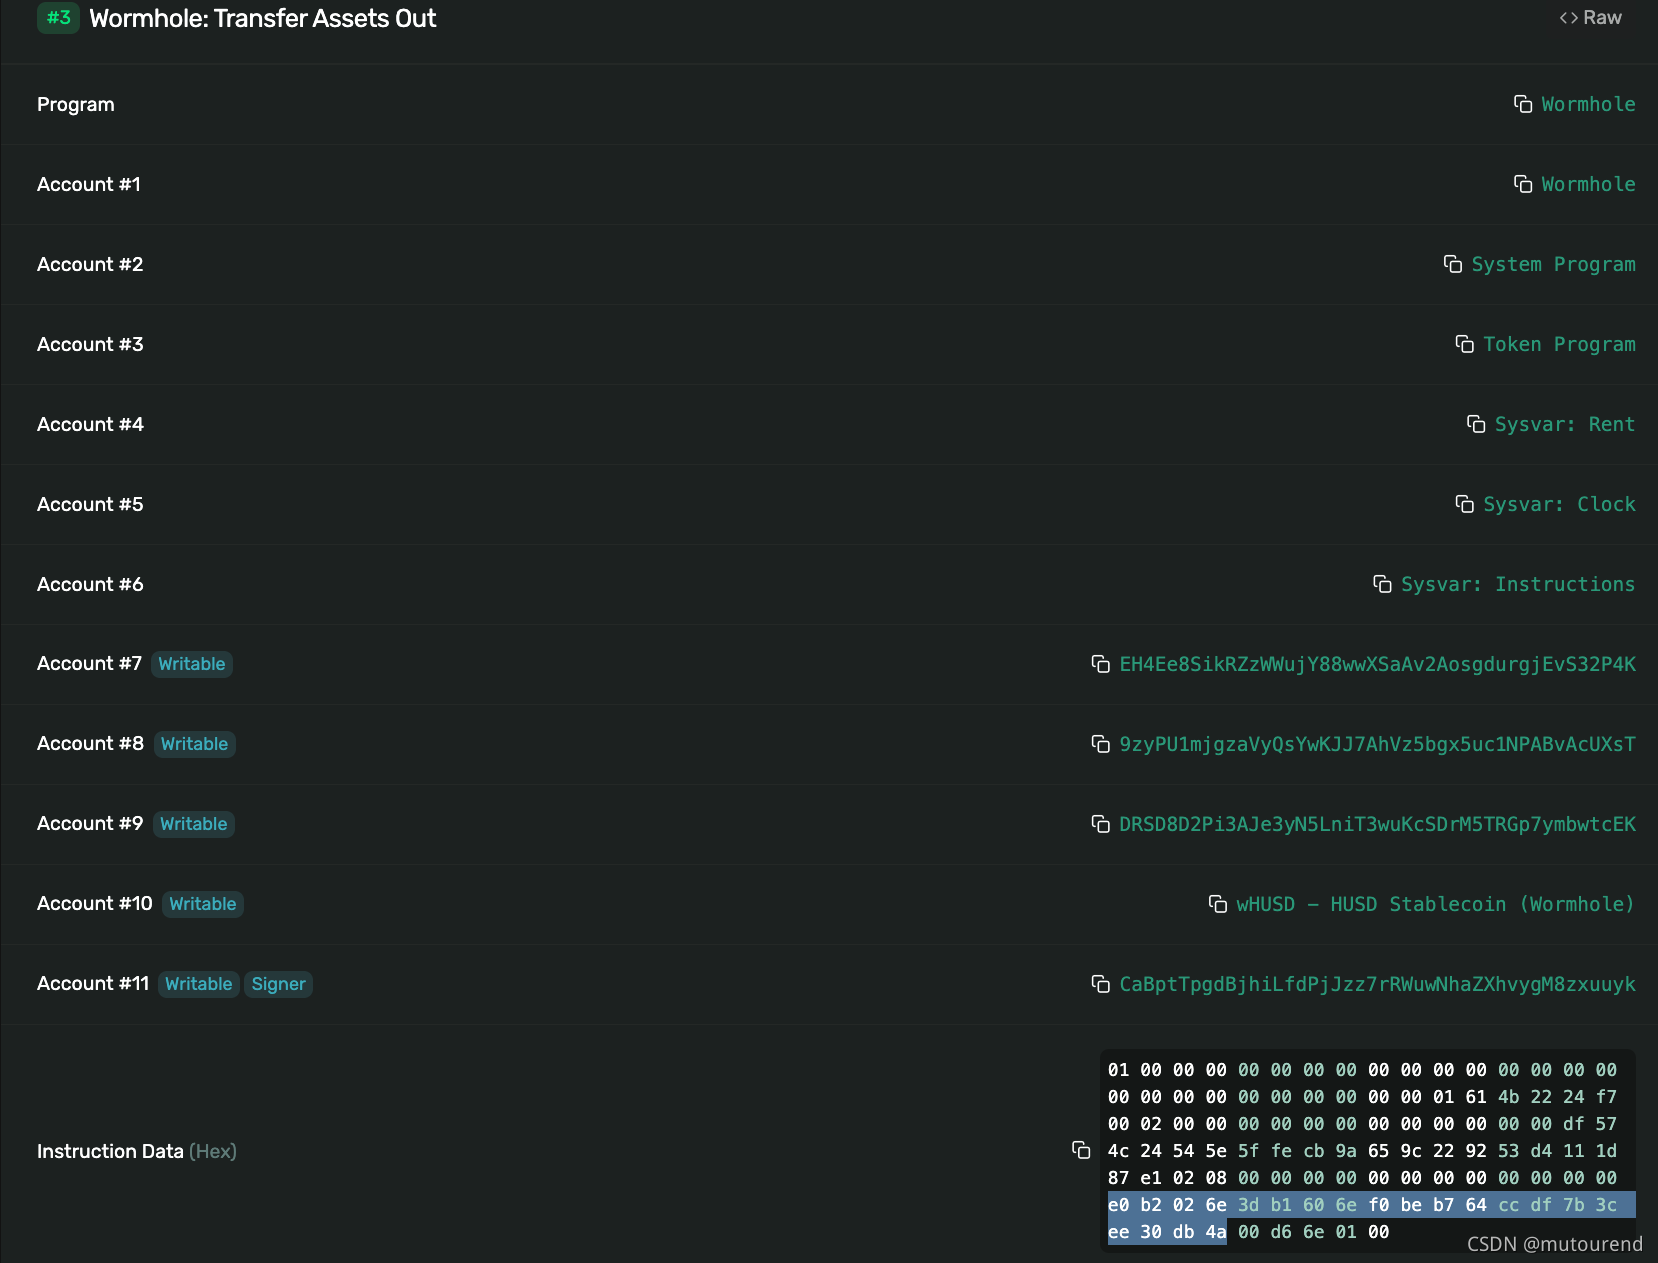Screen dimensions: 1658x1263
Task: Click the Account #2 label
Action: [x=90, y=264]
